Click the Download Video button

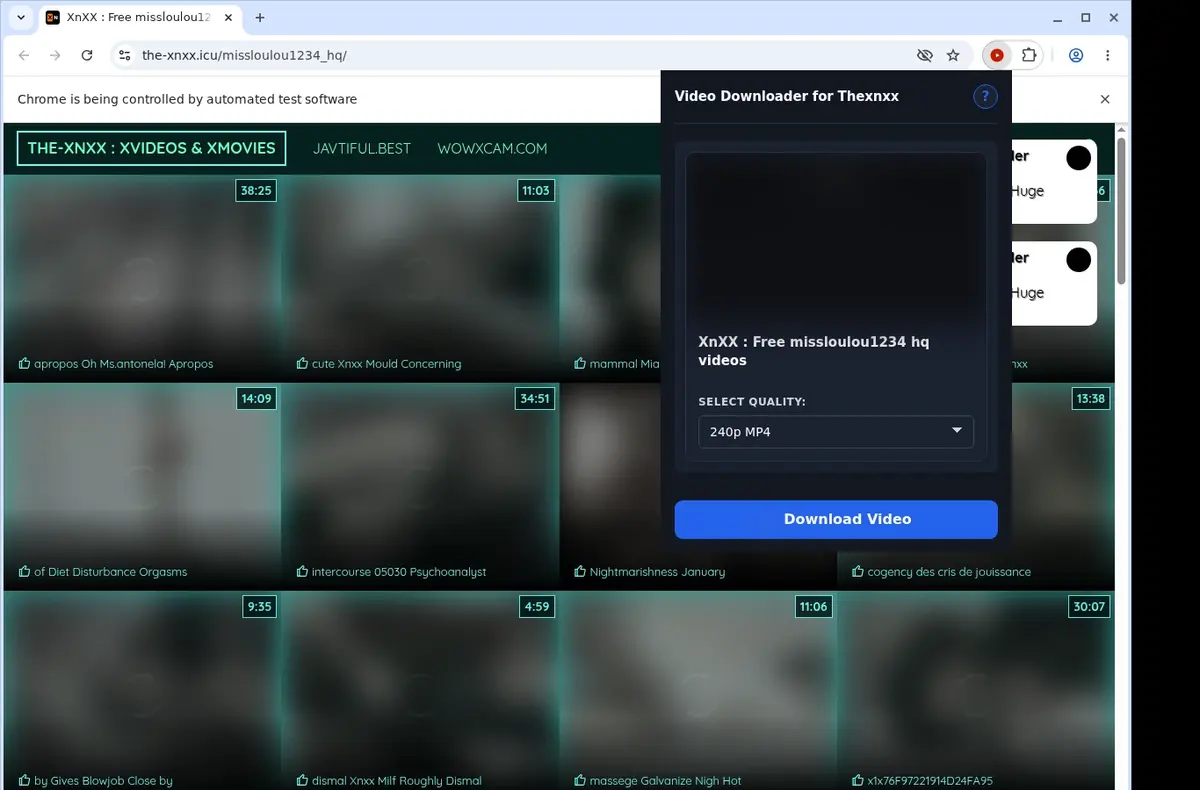836,519
